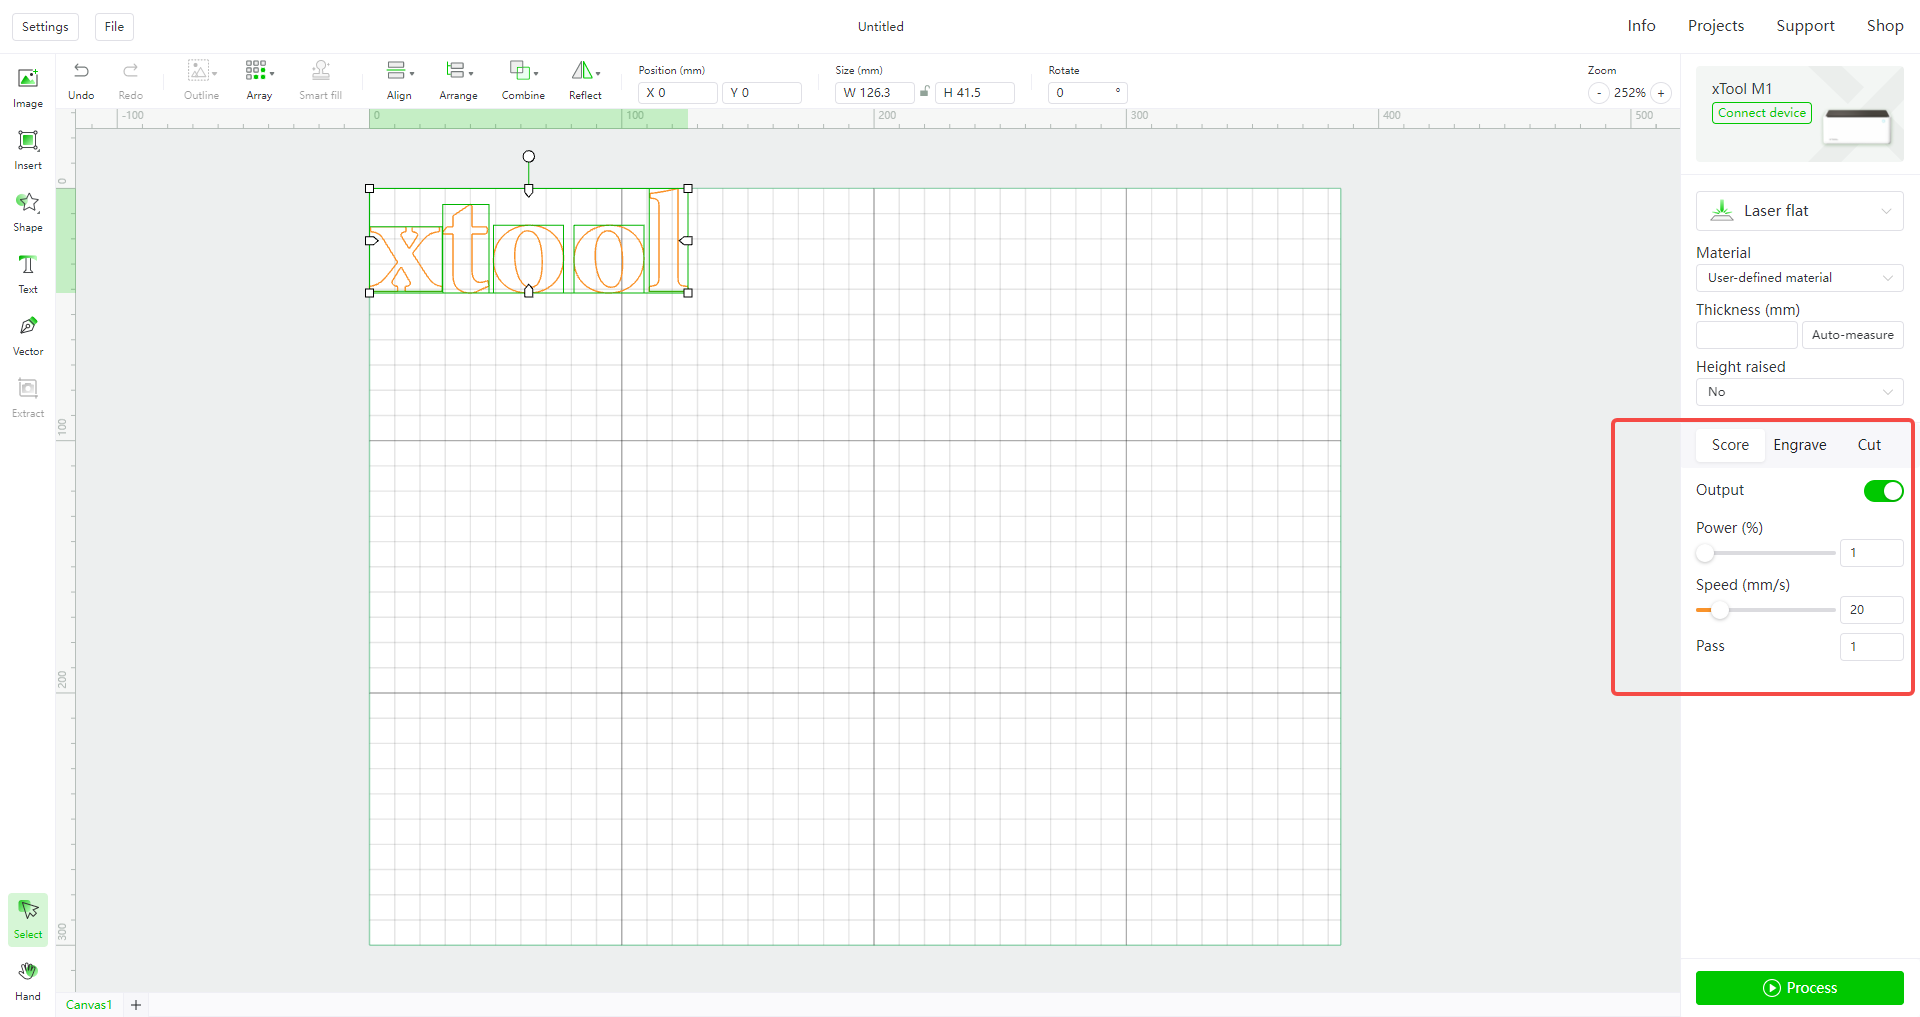Open the Combine options
Image resolution: width=1920 pixels, height=1017 pixels.
[x=523, y=81]
